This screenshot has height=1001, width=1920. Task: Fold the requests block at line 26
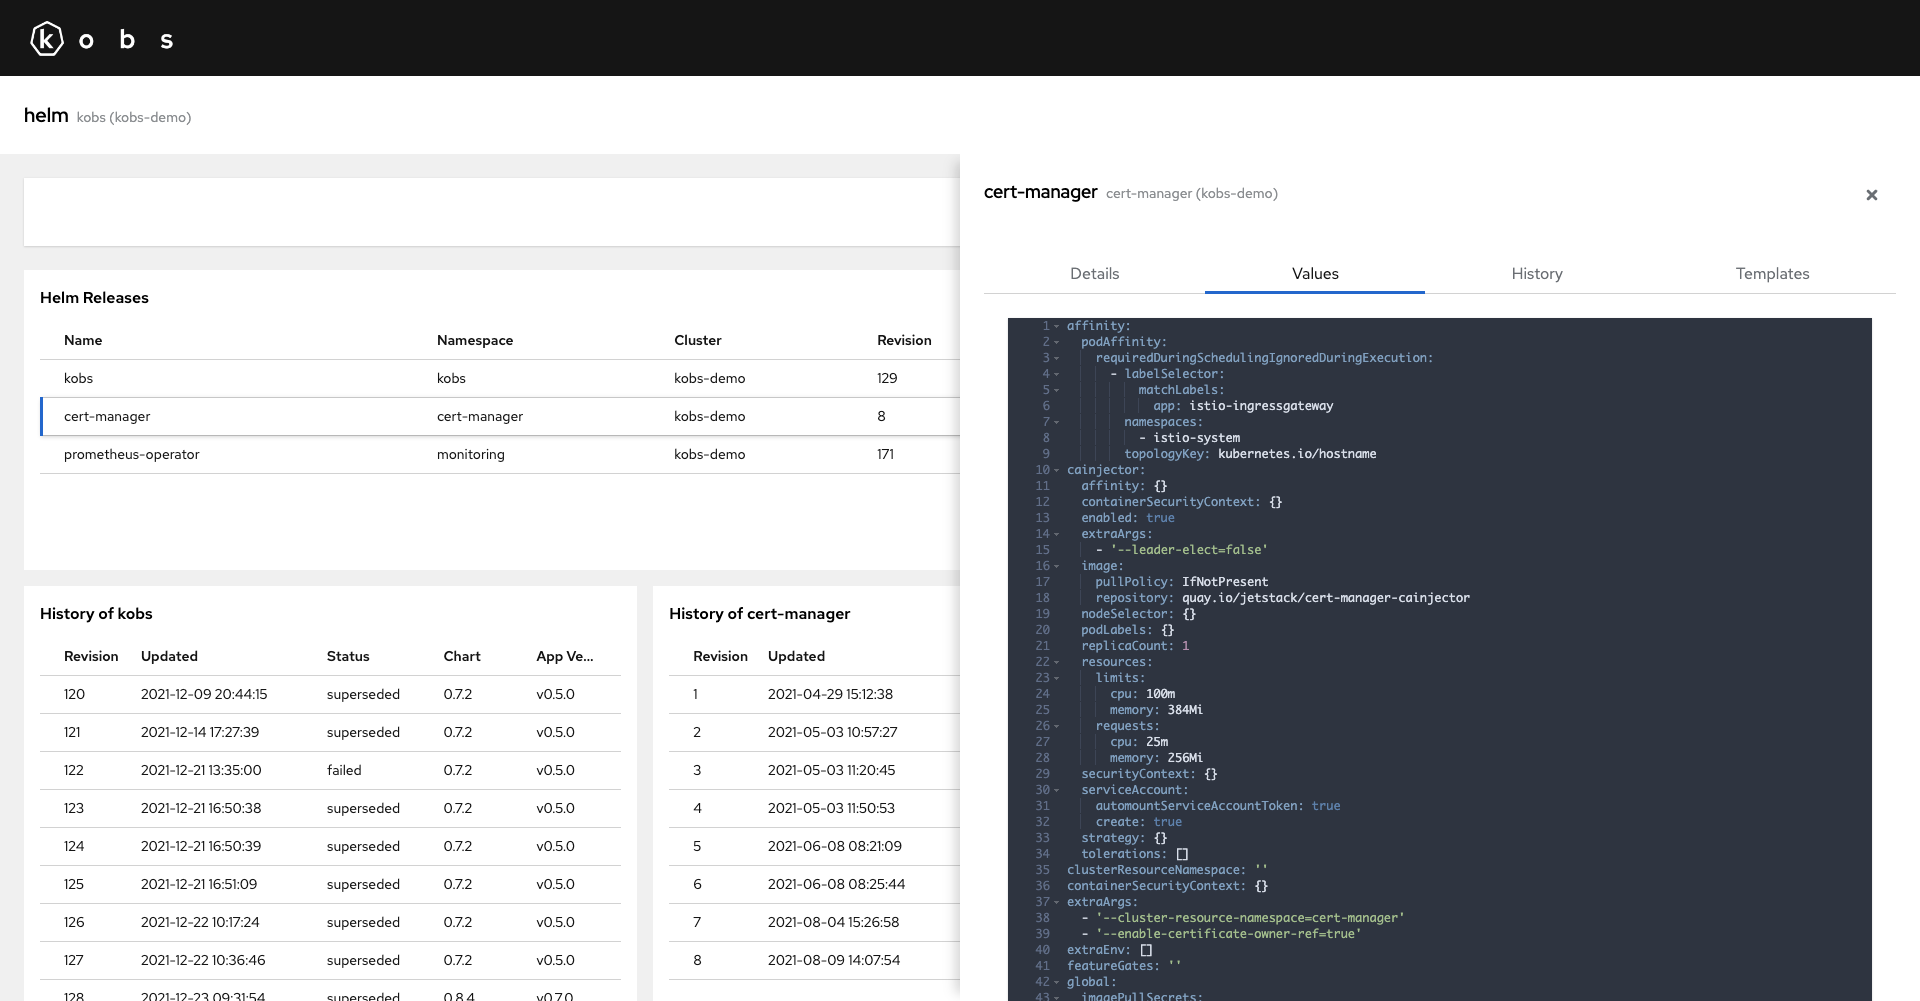pos(1057,726)
